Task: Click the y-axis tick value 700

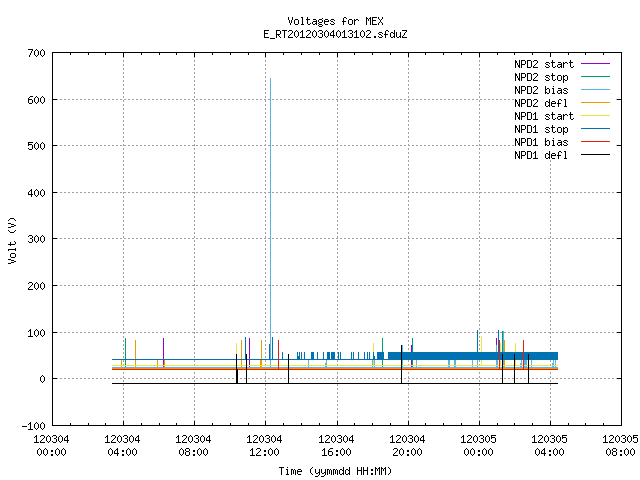Action: click(x=36, y=53)
